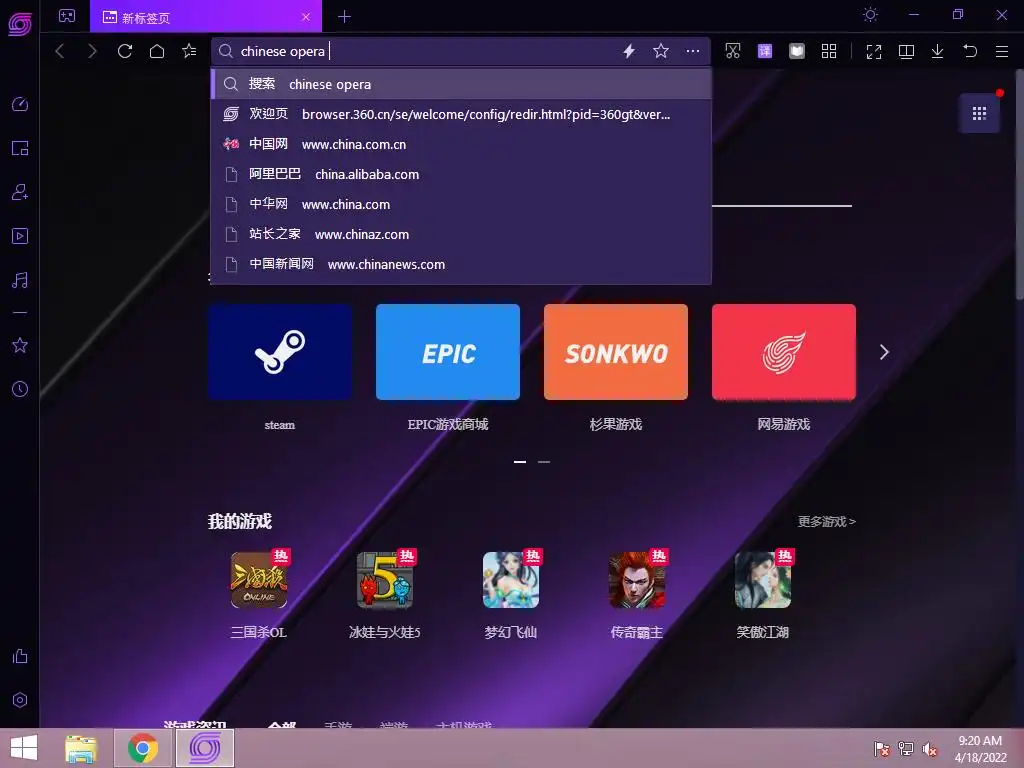The image size is (1024, 768).
Task: Open the EPIC游戏商城 tile
Action: pyautogui.click(x=448, y=352)
